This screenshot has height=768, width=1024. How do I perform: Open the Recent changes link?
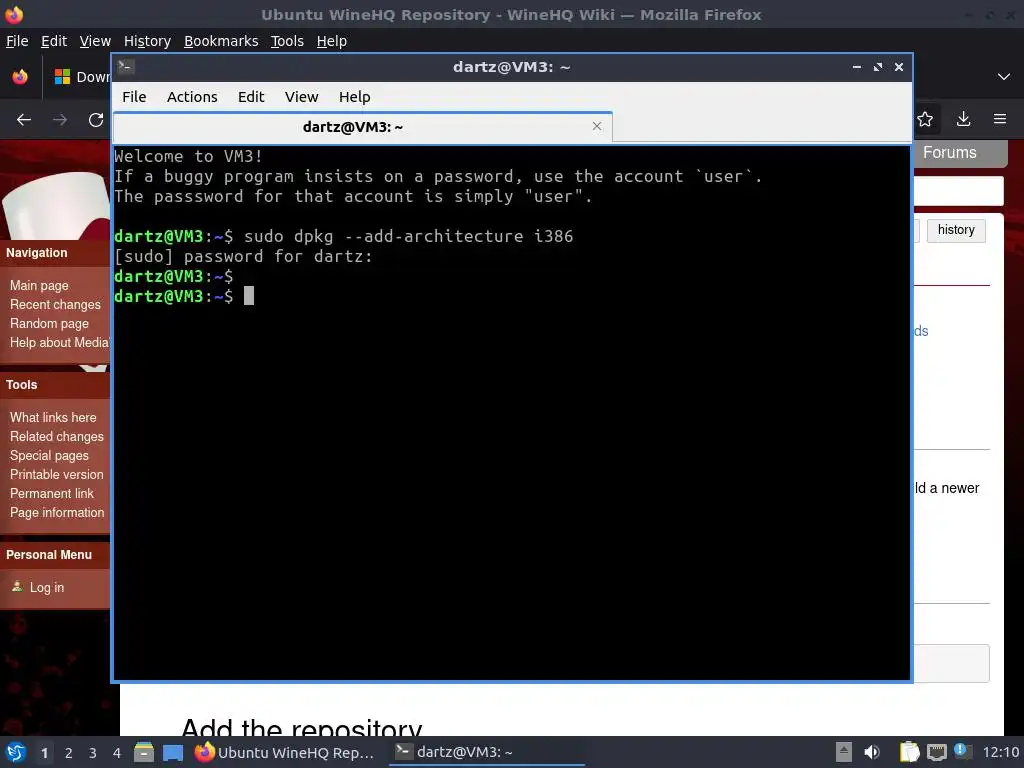[56, 304]
